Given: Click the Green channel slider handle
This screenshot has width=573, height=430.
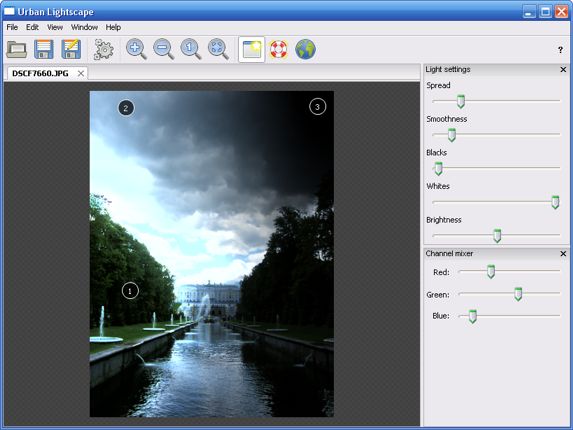Looking at the screenshot, I should click(x=518, y=294).
